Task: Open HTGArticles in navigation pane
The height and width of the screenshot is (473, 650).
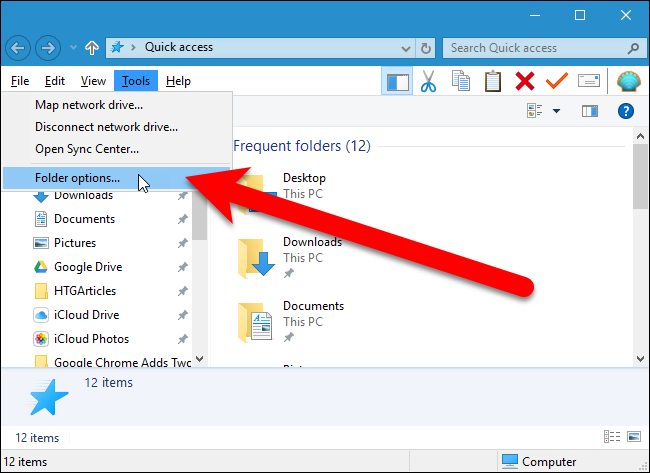Action: pyautogui.click(x=85, y=291)
